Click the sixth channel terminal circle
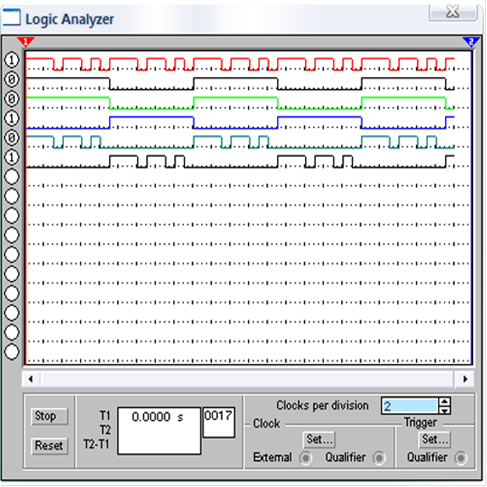Viewport: 487px width, 487px height. point(12,157)
